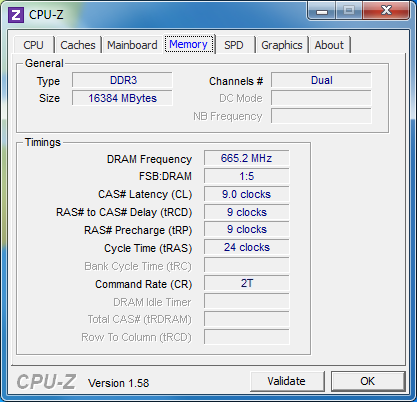Go to the Graphics tab
The image size is (417, 402).
(x=282, y=45)
